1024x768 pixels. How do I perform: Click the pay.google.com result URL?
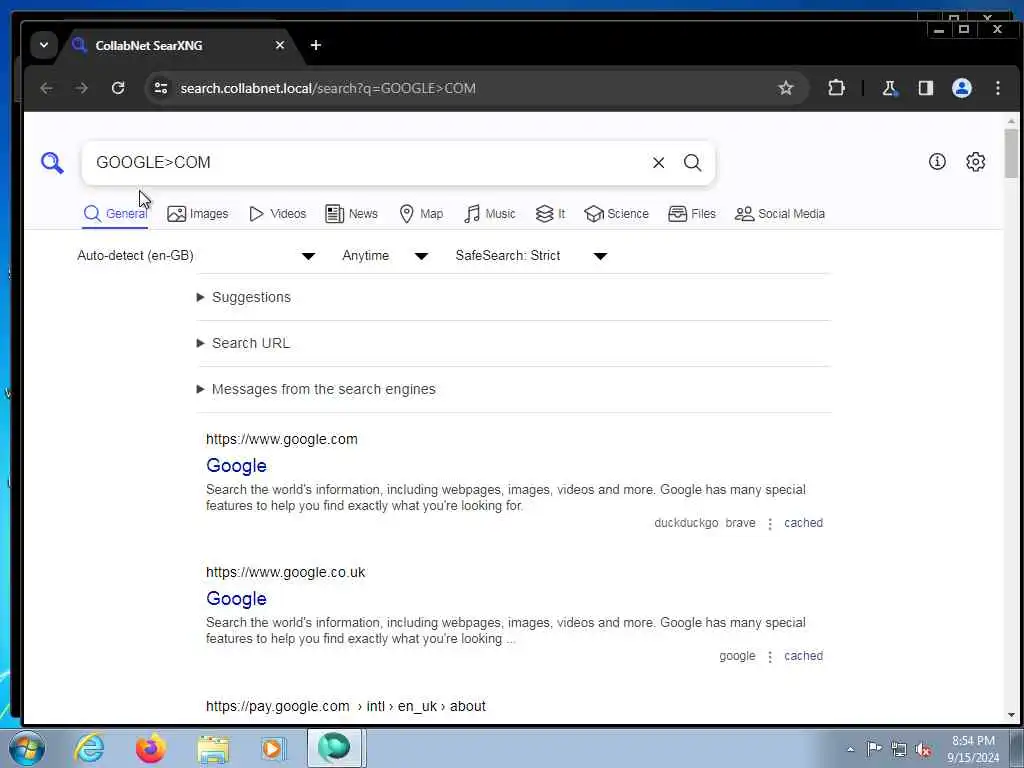[x=345, y=707]
